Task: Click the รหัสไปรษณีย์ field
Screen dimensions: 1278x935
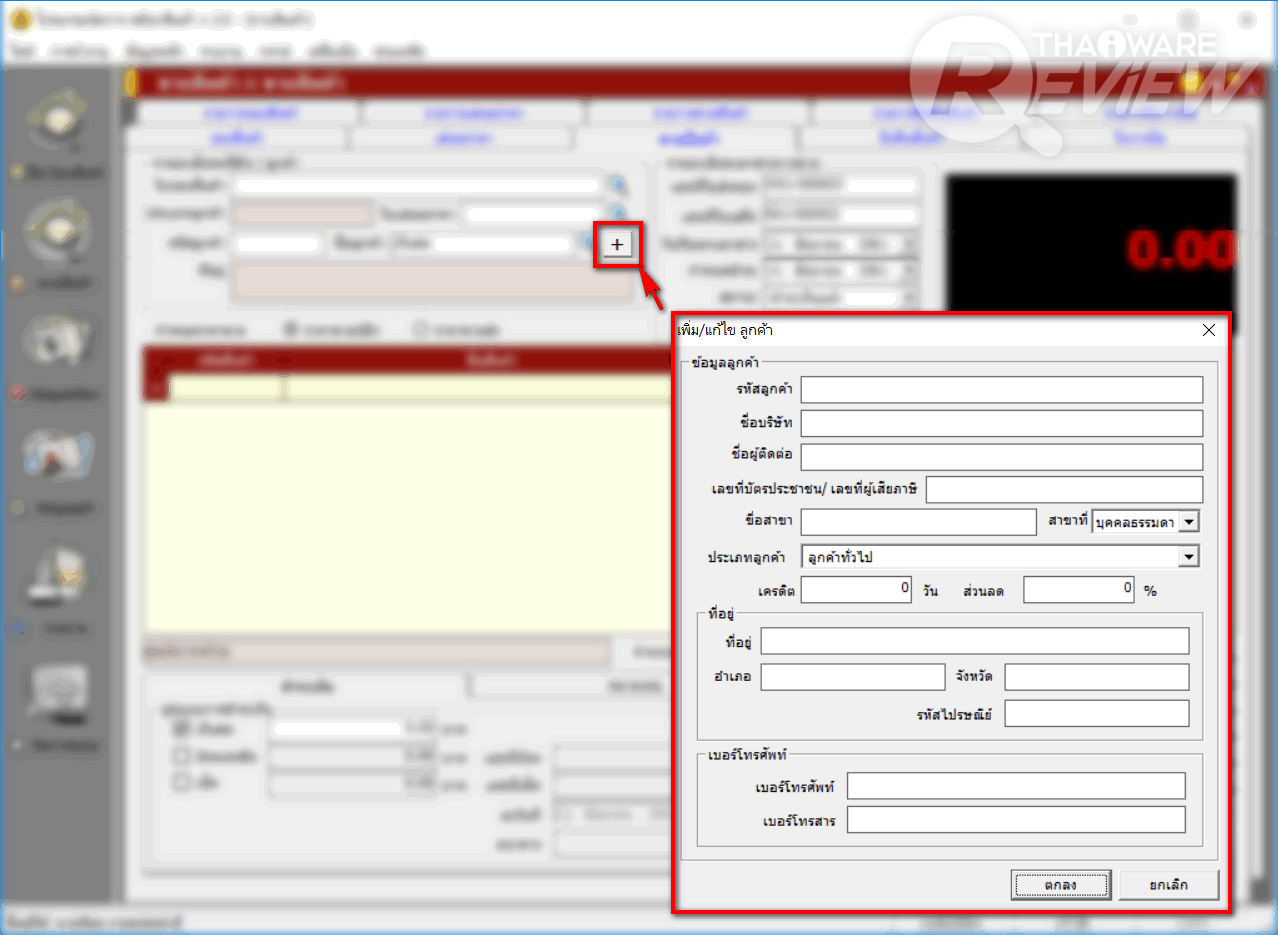Action: (x=1097, y=714)
